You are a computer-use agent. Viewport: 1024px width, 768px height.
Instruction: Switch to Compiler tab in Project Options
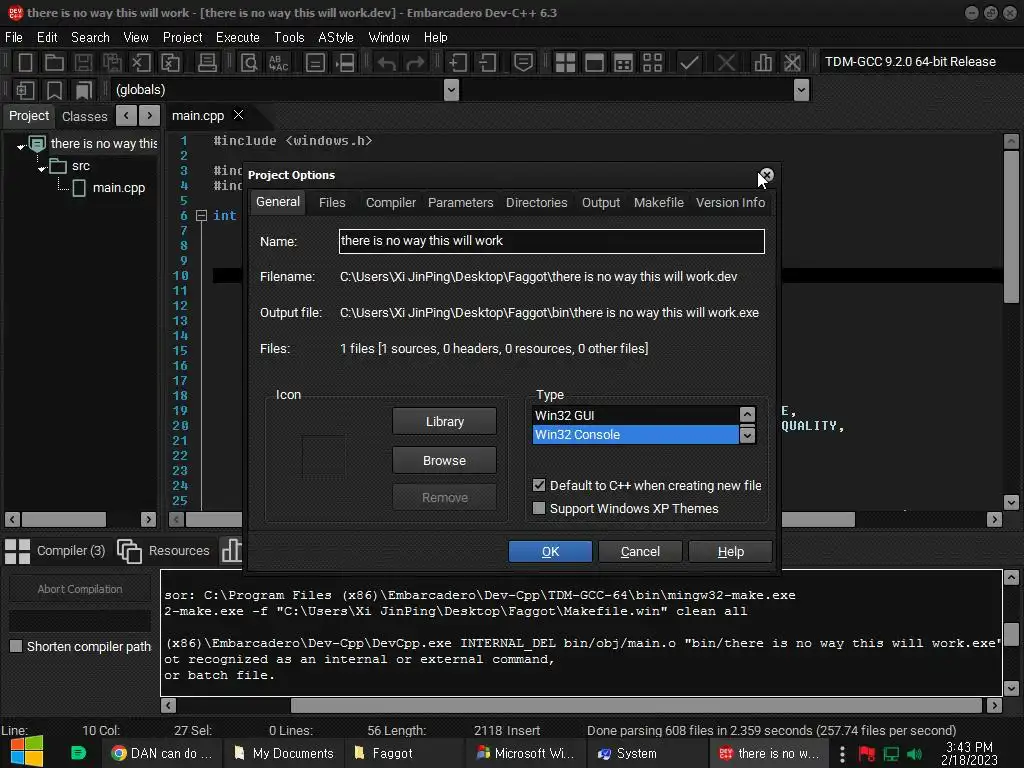pos(391,202)
